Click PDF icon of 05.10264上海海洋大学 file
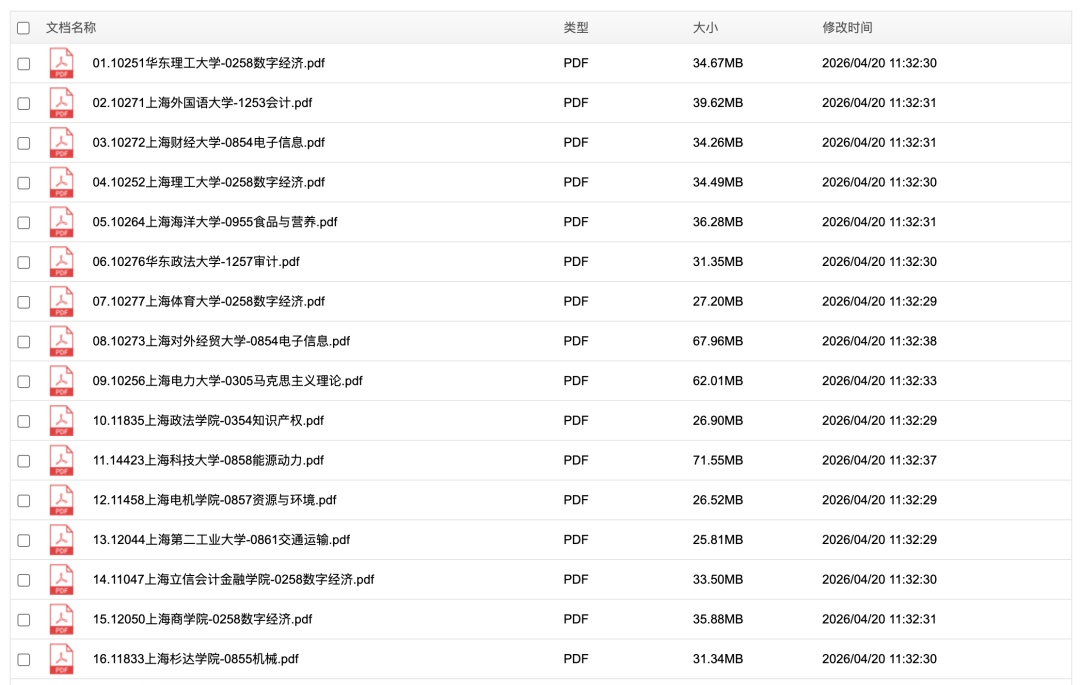This screenshot has height=685, width=1080. tap(62, 222)
